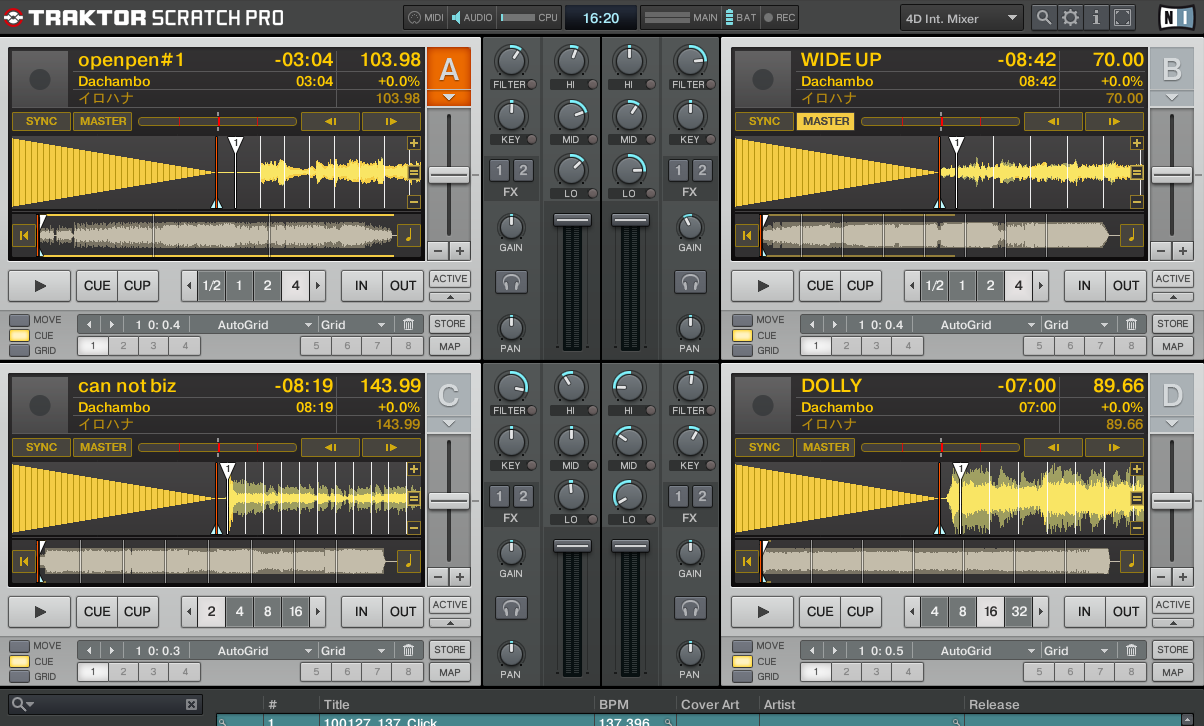This screenshot has height=726, width=1204.
Task: Open Deck C's Grid type dropdown
Action: (x=354, y=650)
